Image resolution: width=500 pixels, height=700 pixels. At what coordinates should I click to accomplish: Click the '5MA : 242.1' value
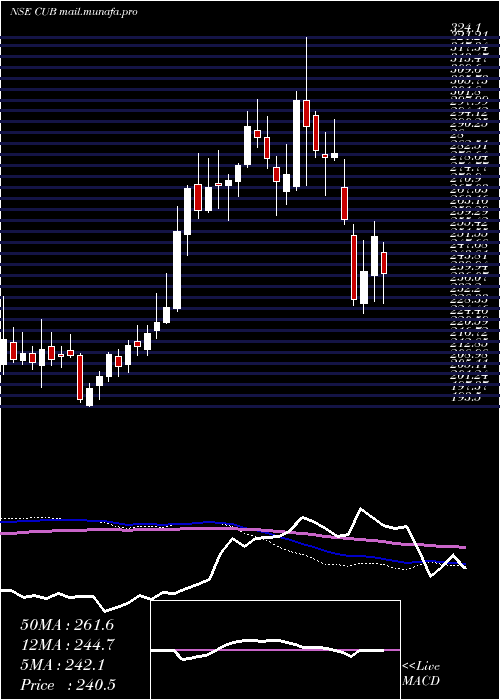pos(62,665)
